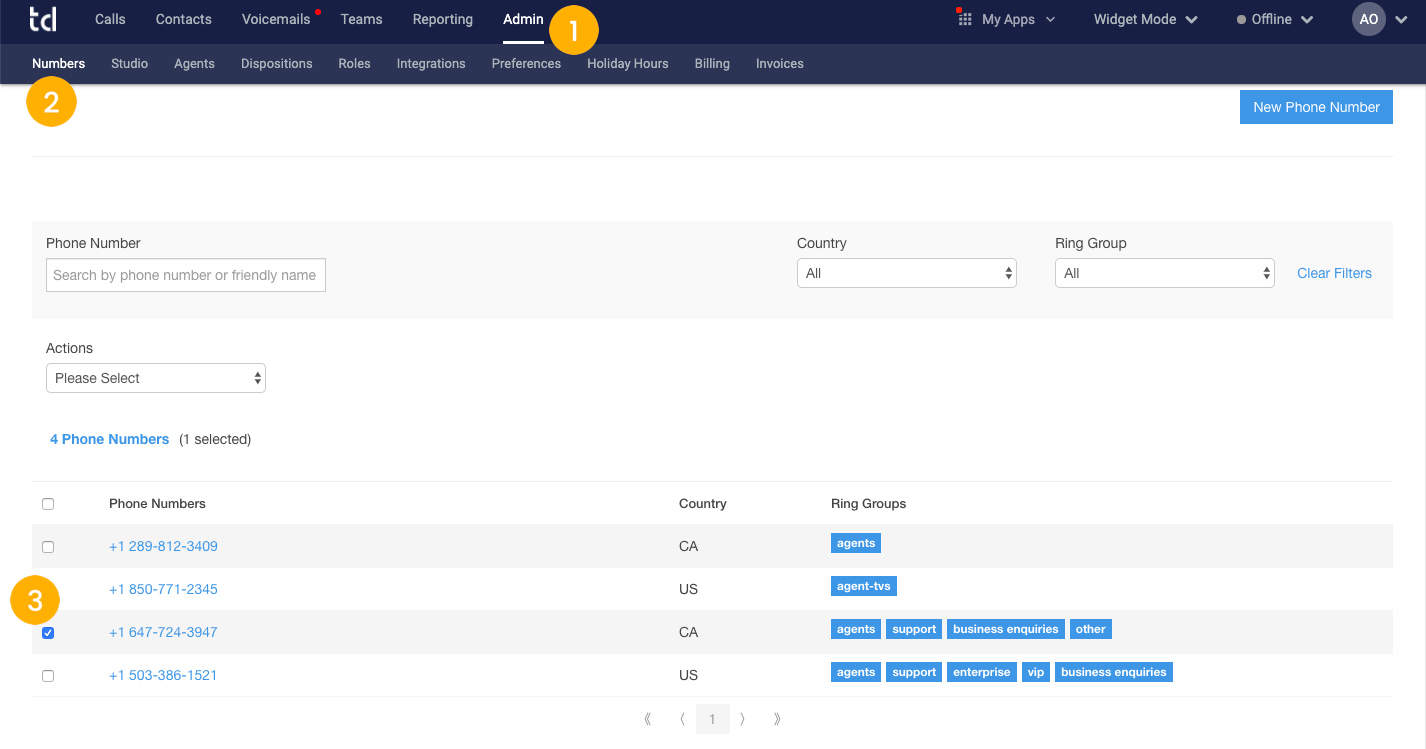Click the Phone Numbers column header
Screen dimensions: 1426x749
pyautogui.click(x=157, y=503)
